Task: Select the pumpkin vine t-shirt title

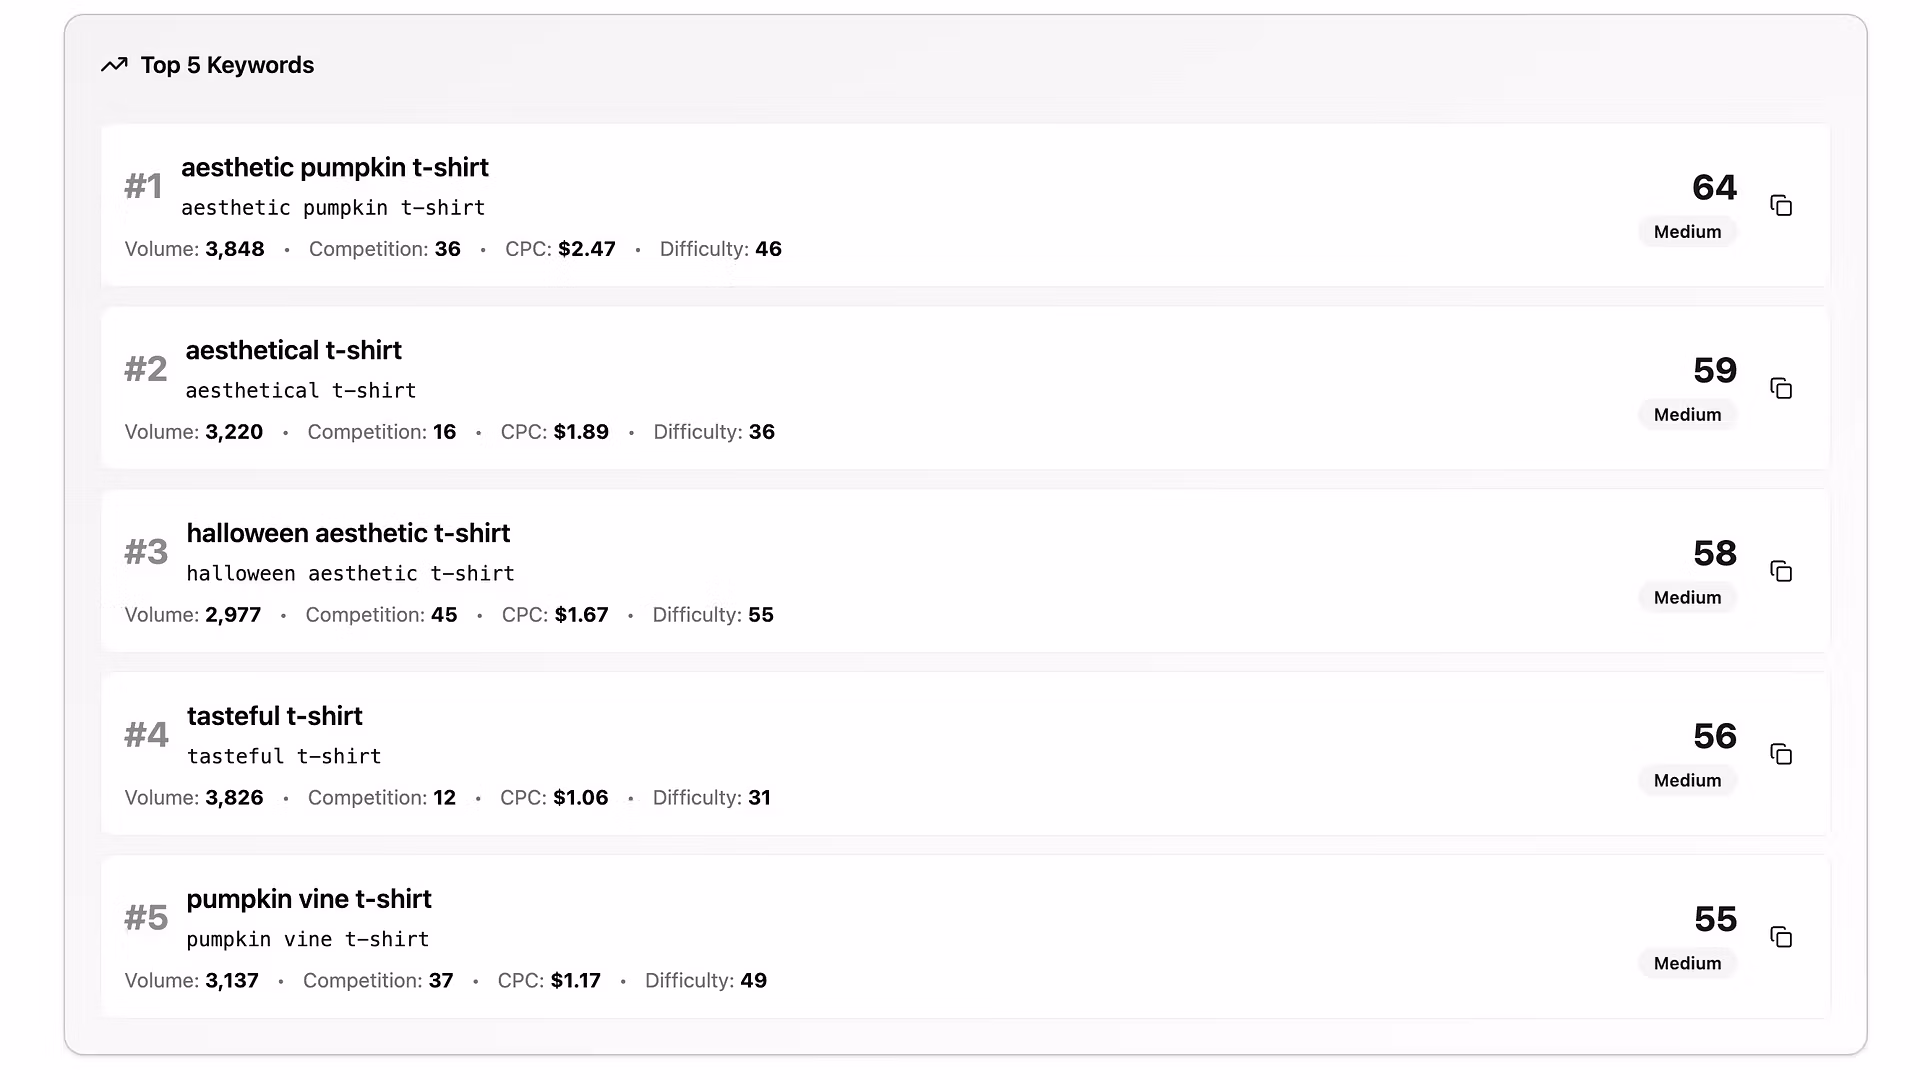Action: [x=309, y=899]
